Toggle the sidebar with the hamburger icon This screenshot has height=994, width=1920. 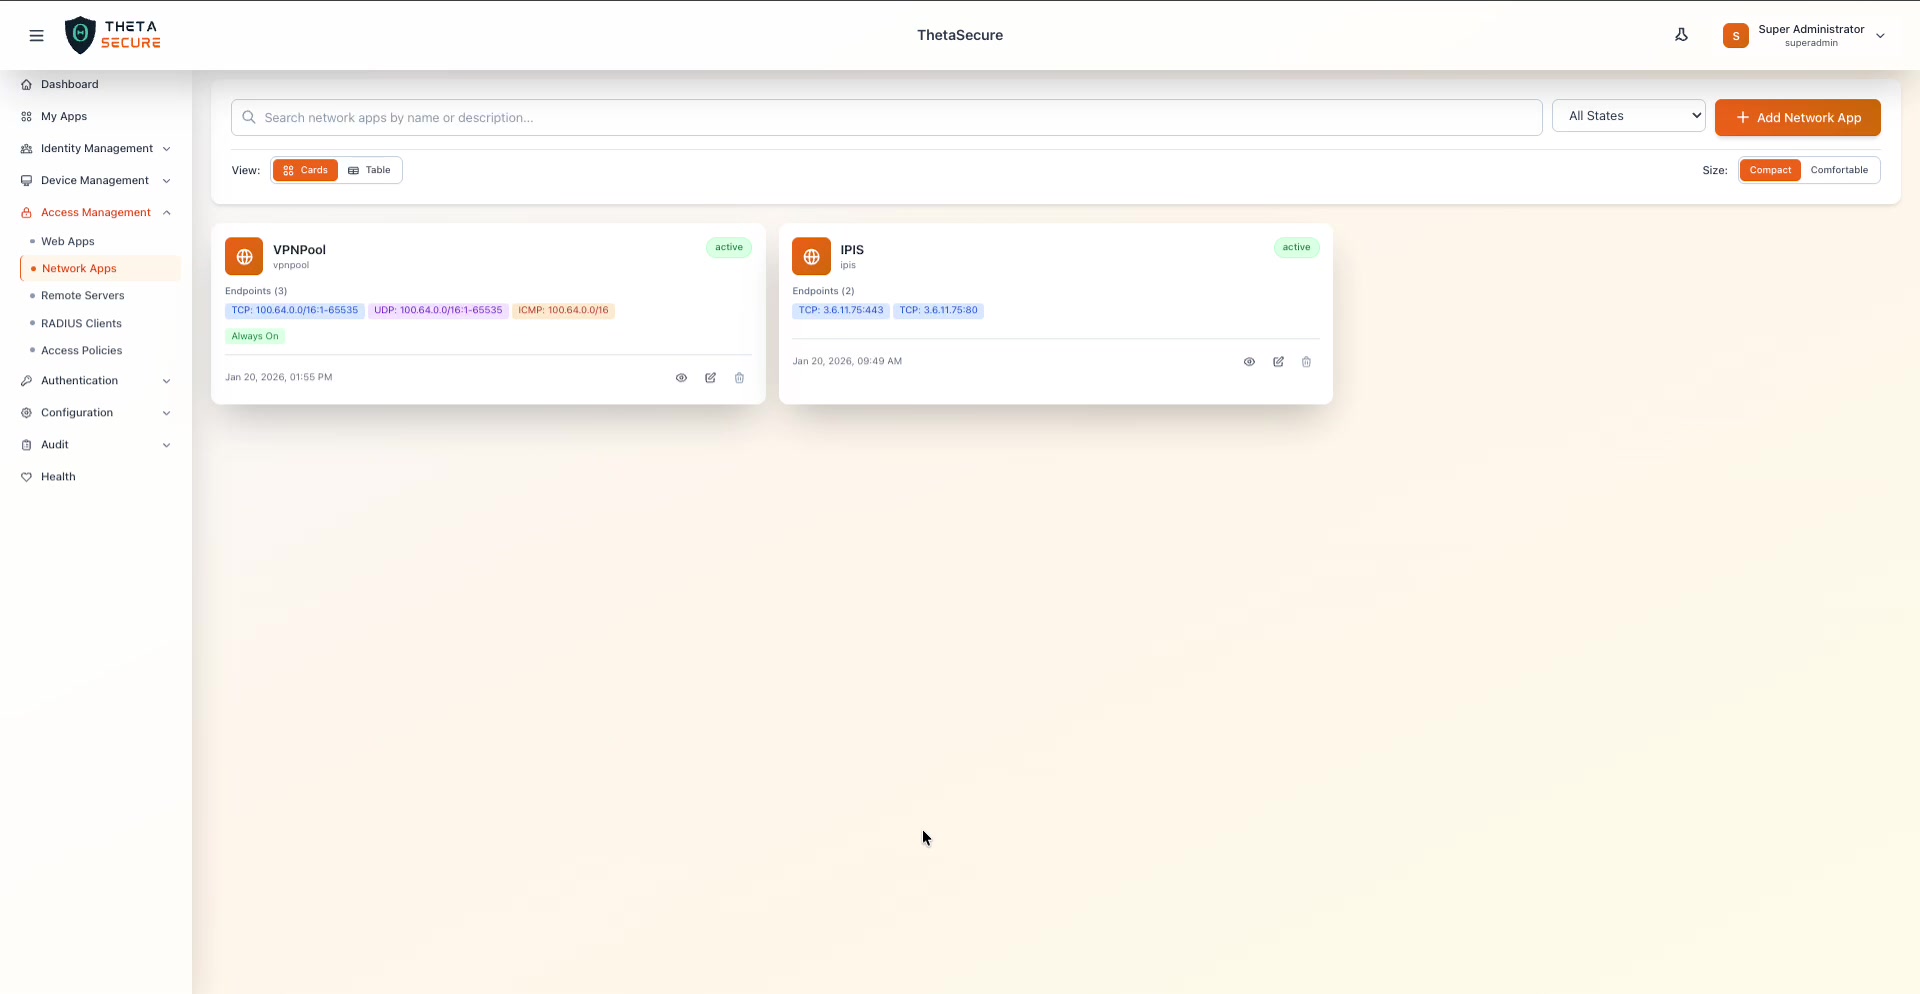37,35
